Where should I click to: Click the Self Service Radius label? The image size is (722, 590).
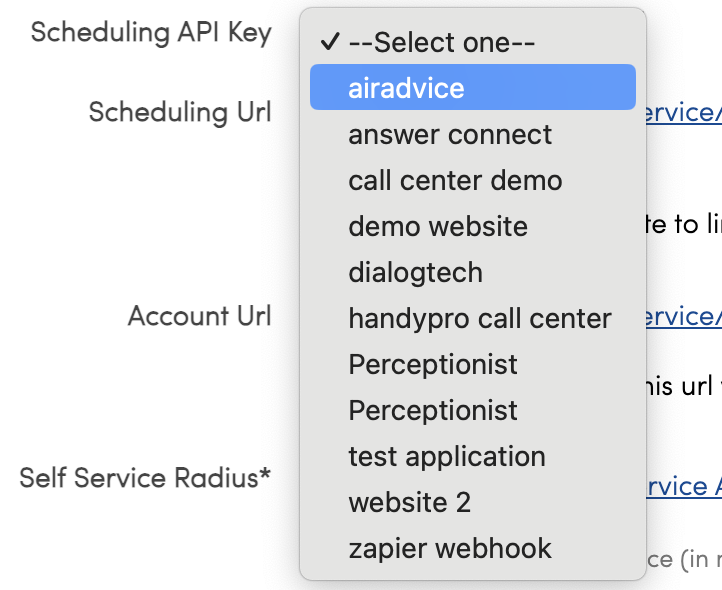145,478
